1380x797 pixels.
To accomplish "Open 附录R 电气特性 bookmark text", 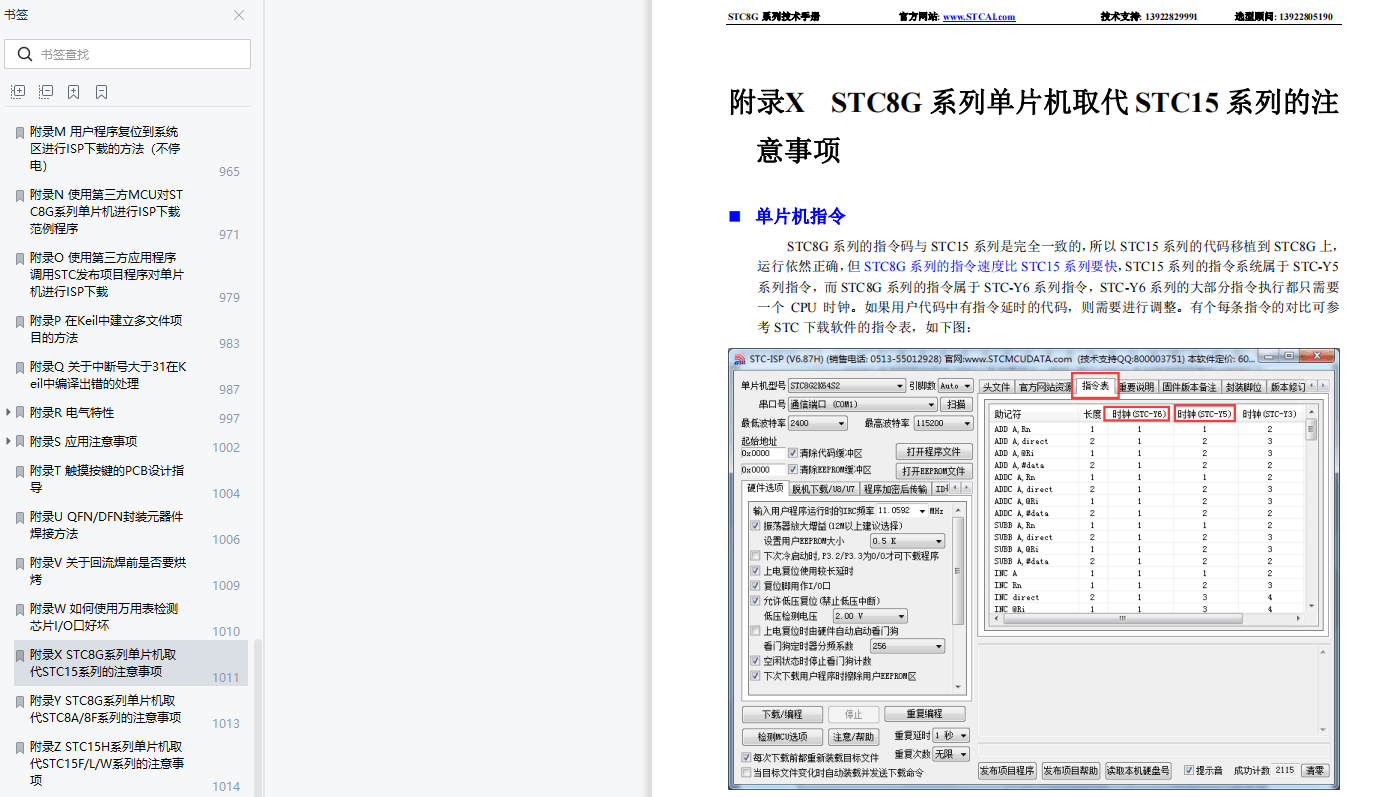I will (72, 412).
